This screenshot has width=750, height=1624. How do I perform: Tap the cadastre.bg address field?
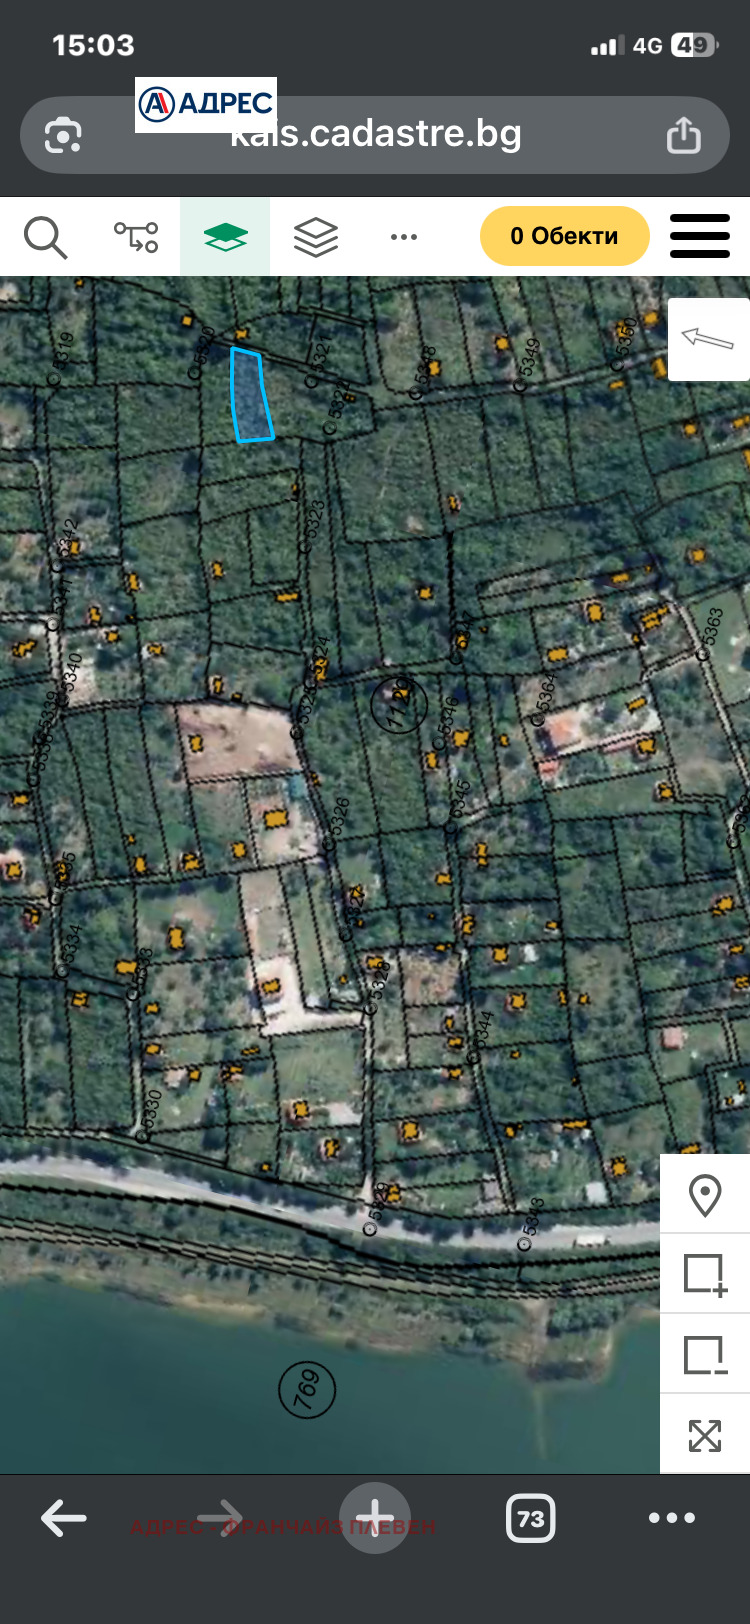click(375, 135)
